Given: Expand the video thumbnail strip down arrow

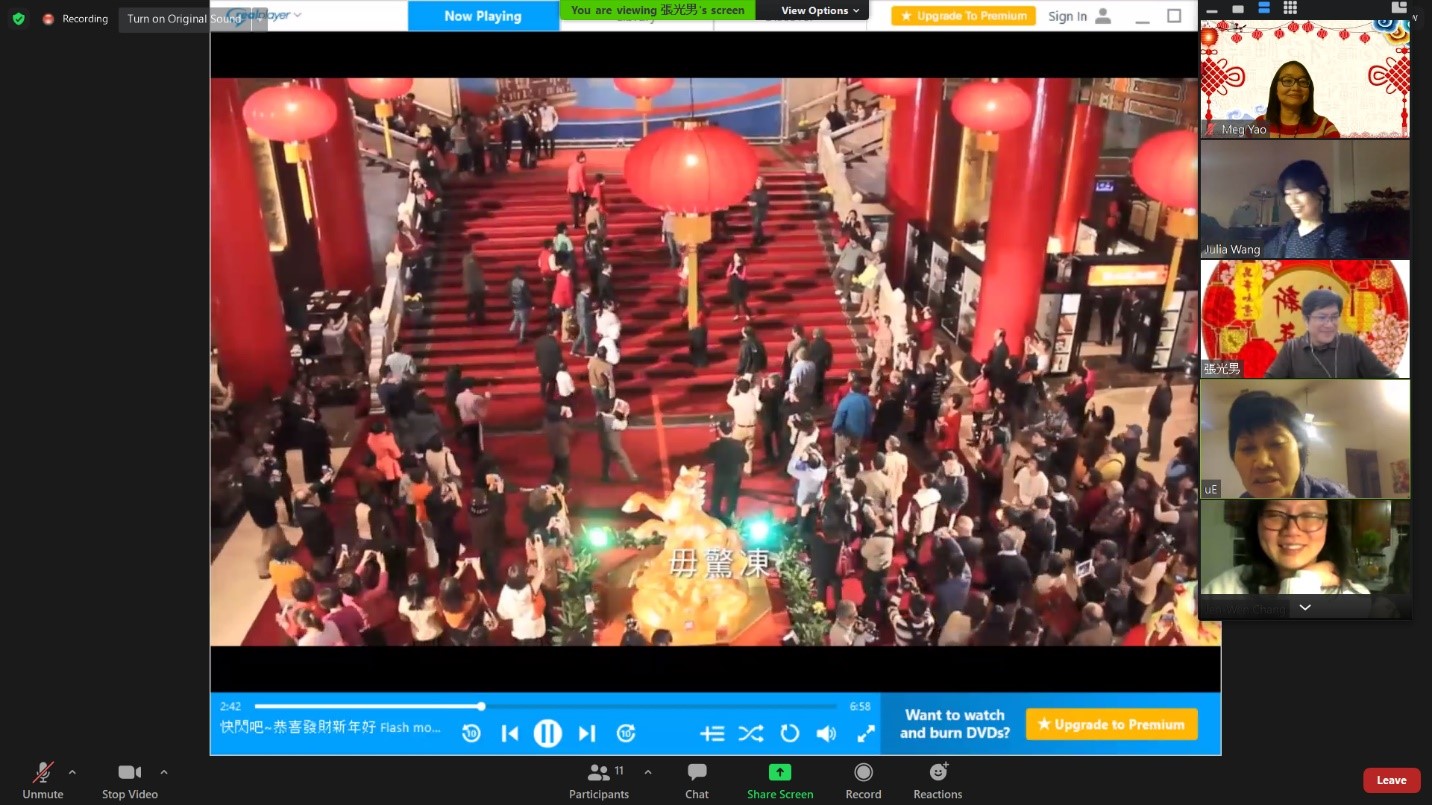Looking at the screenshot, I should point(1304,607).
